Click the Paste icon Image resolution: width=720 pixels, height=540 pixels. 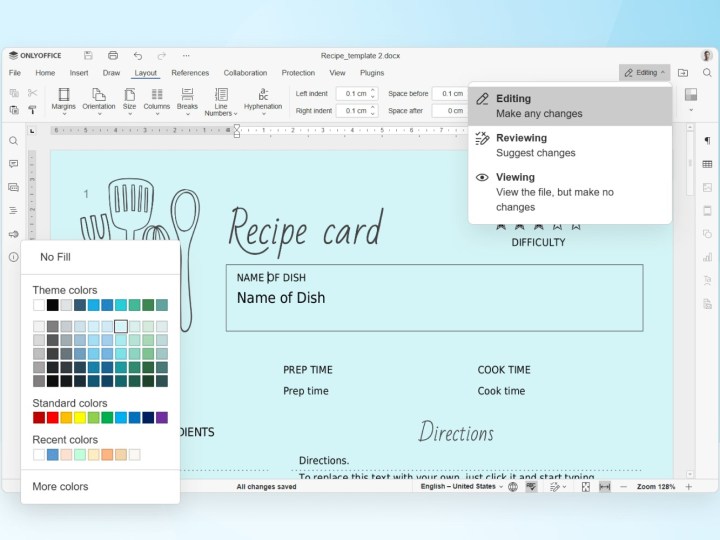[x=14, y=110]
